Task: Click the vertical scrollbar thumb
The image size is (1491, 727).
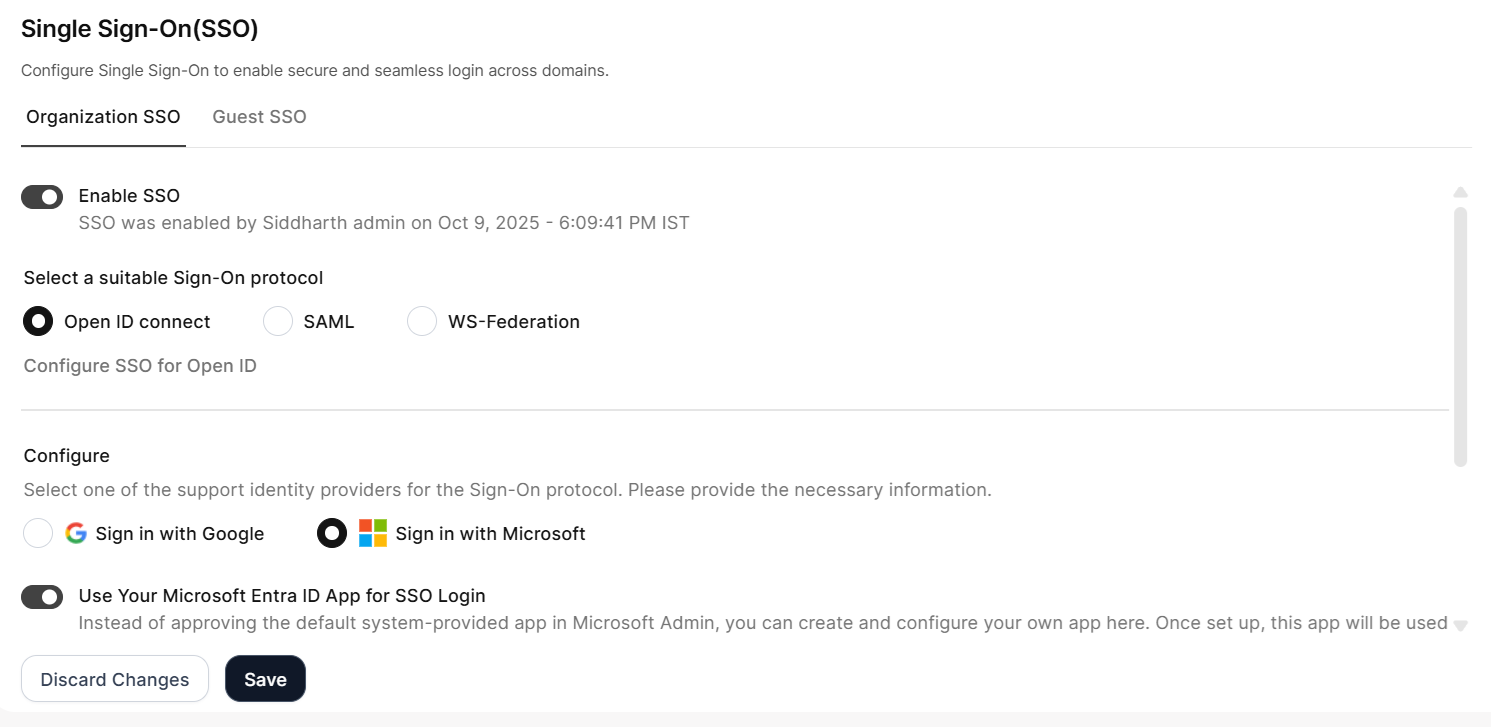Action: pos(1460,335)
